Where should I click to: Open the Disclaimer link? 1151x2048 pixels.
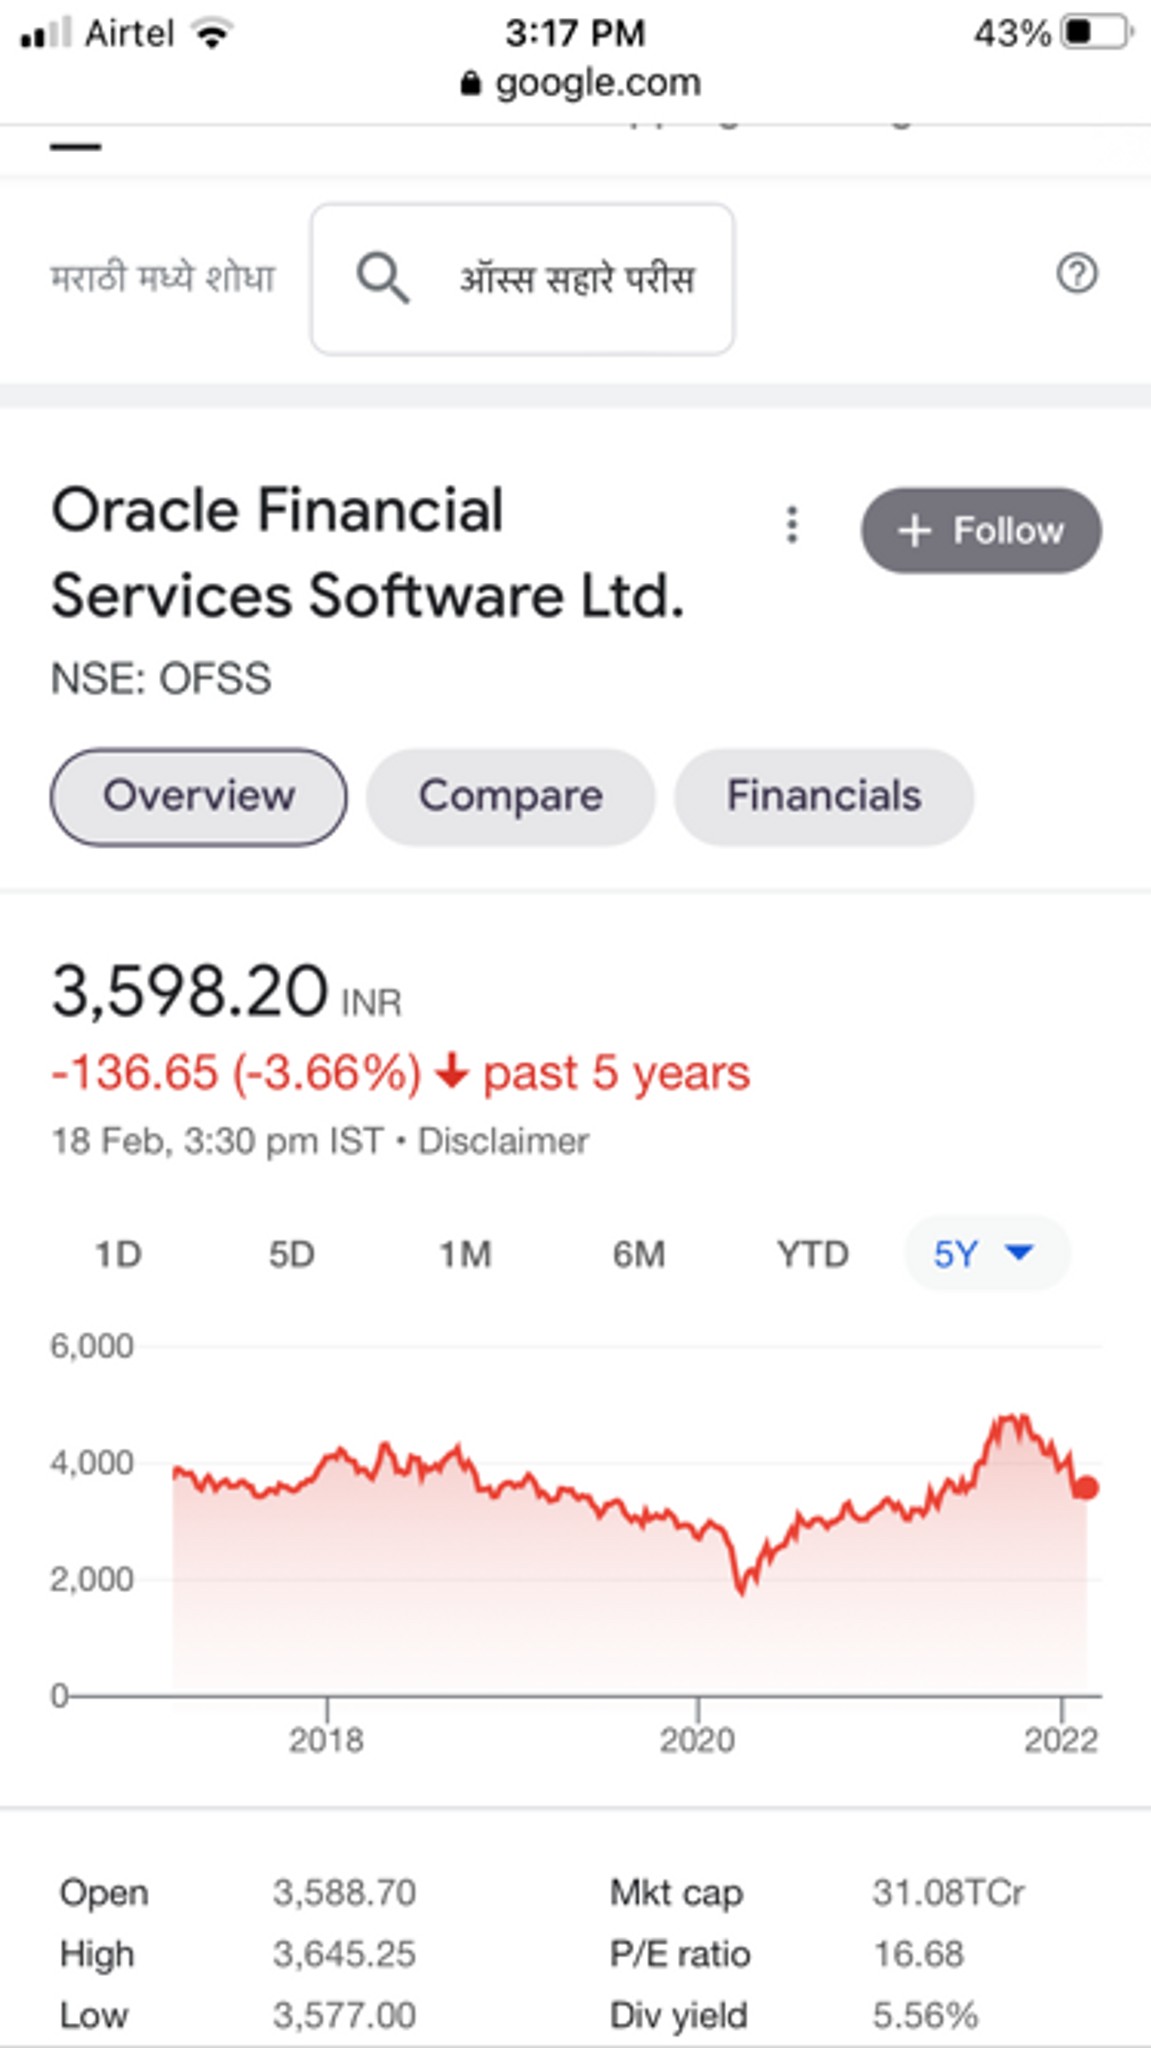click(503, 1141)
